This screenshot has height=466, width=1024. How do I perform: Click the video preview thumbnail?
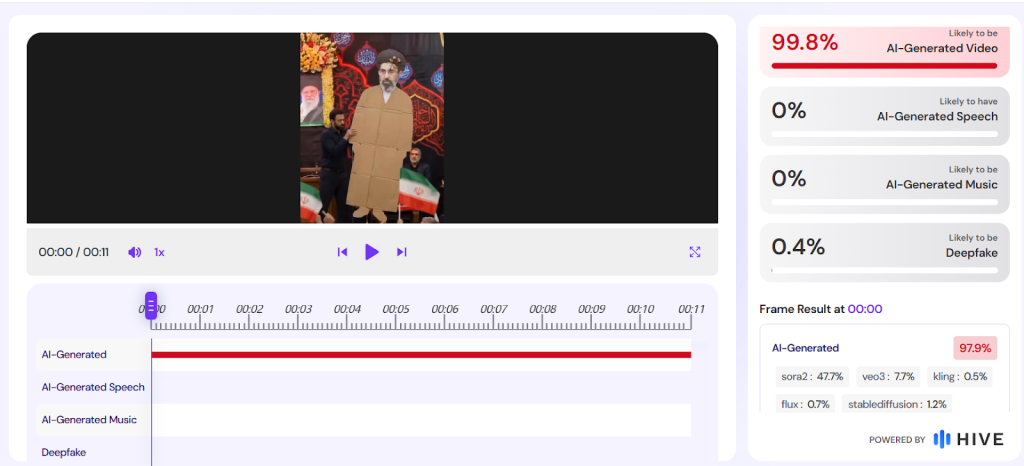[x=372, y=128]
